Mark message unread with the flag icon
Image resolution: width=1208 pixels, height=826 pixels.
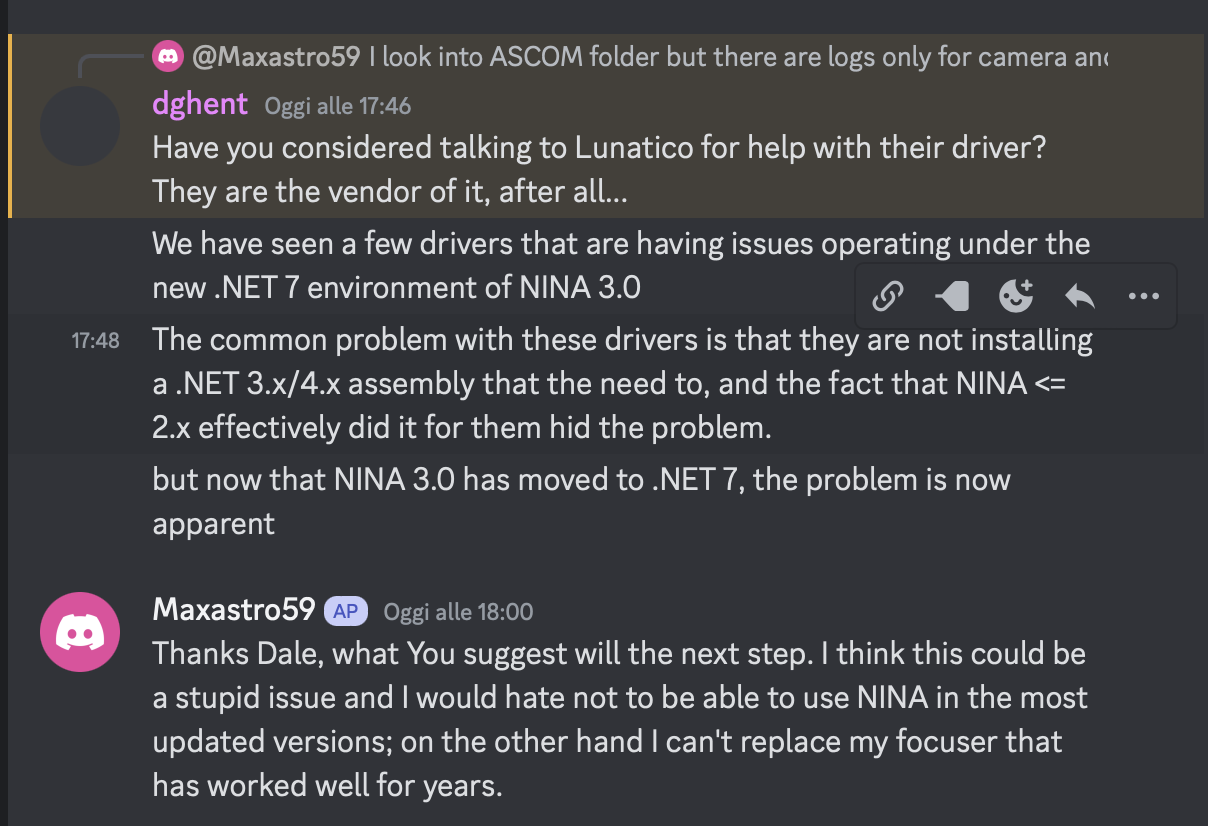pos(951,296)
